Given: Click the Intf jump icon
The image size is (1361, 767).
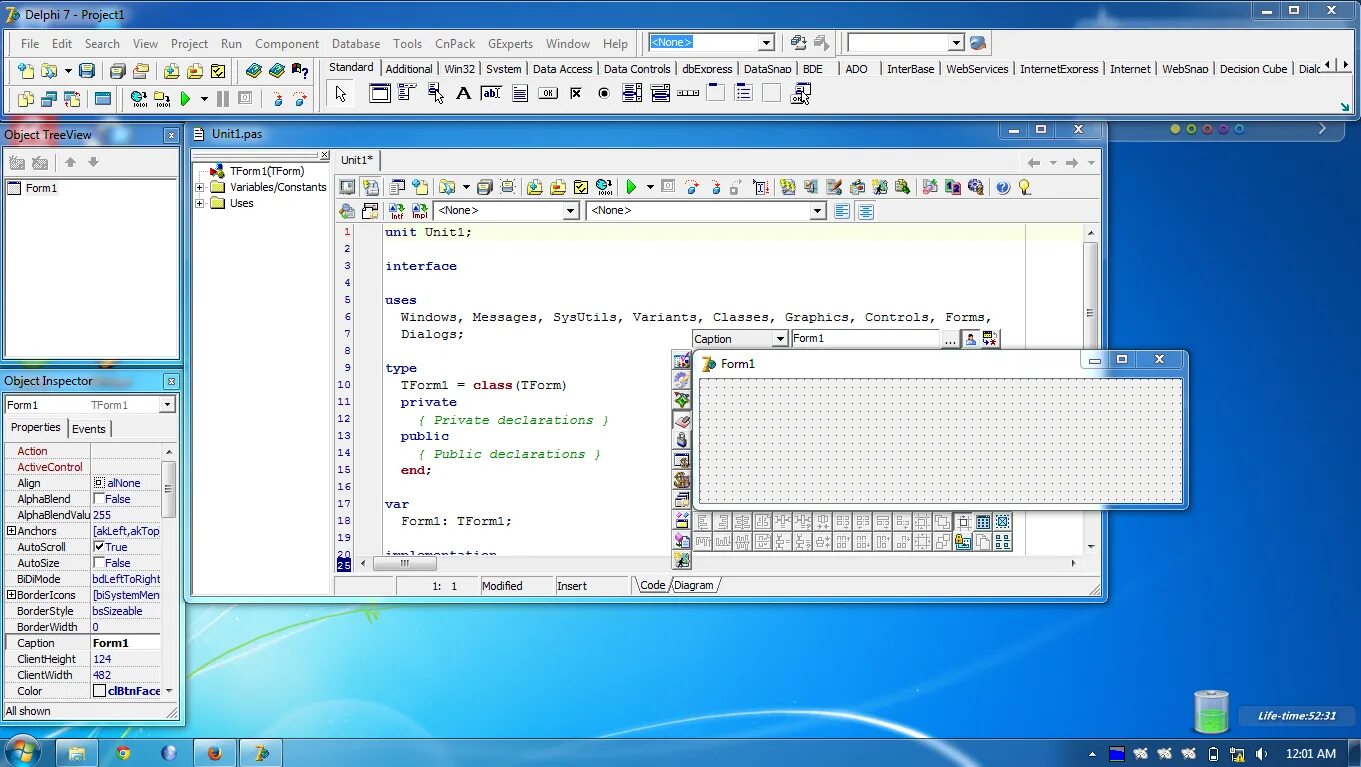Looking at the screenshot, I should tap(397, 211).
